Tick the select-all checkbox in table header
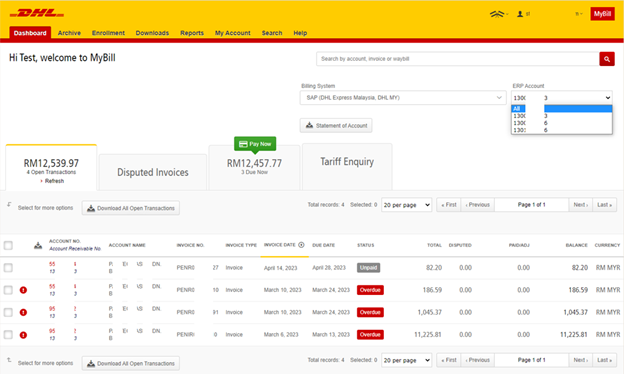Image resolution: width=624 pixels, height=374 pixels. pyautogui.click(x=8, y=245)
